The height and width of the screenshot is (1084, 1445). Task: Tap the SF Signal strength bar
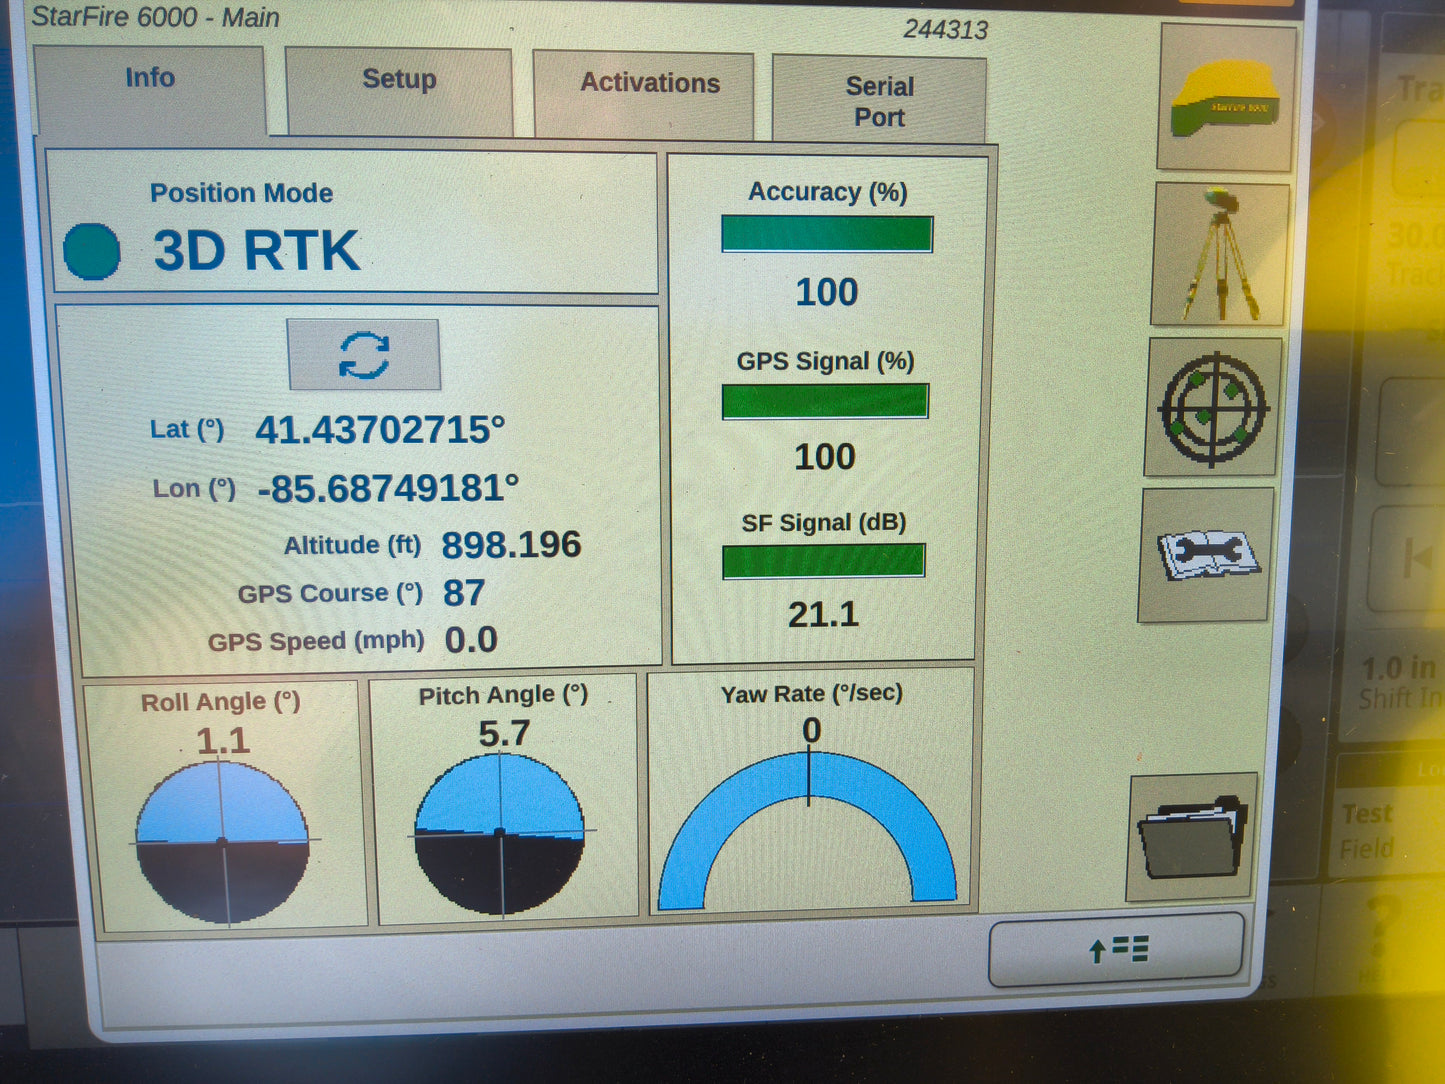825,562
